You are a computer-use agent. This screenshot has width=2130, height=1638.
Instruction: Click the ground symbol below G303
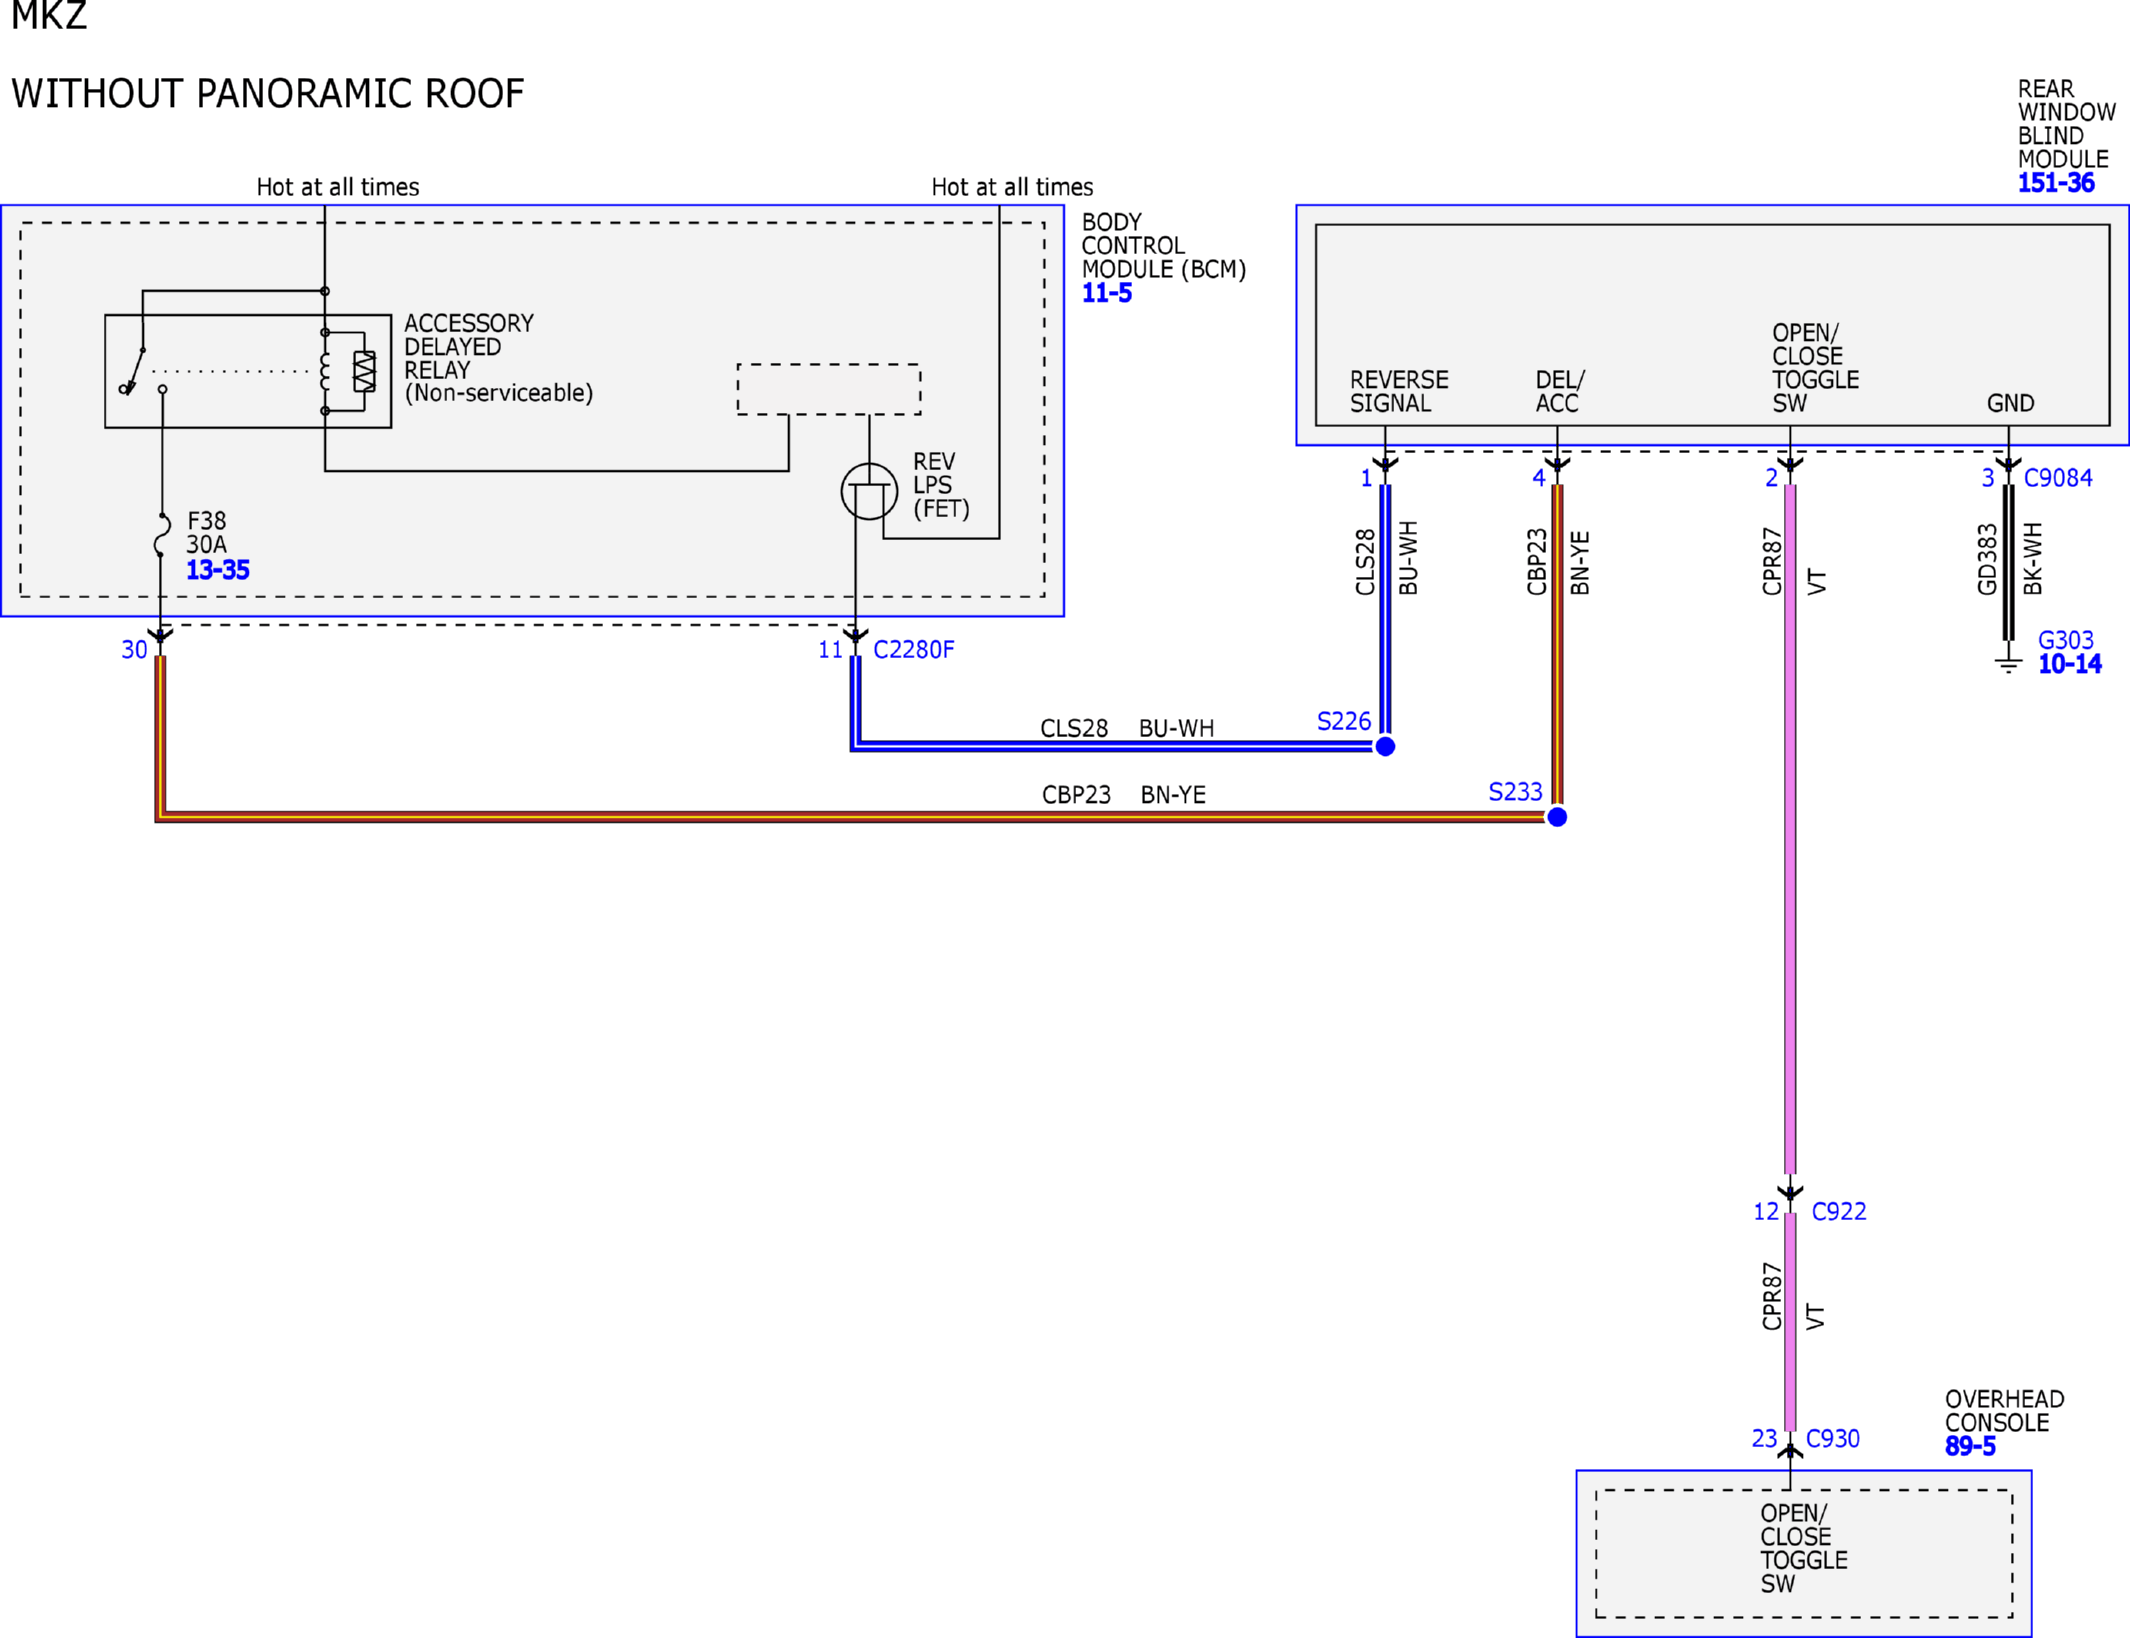point(2008,664)
